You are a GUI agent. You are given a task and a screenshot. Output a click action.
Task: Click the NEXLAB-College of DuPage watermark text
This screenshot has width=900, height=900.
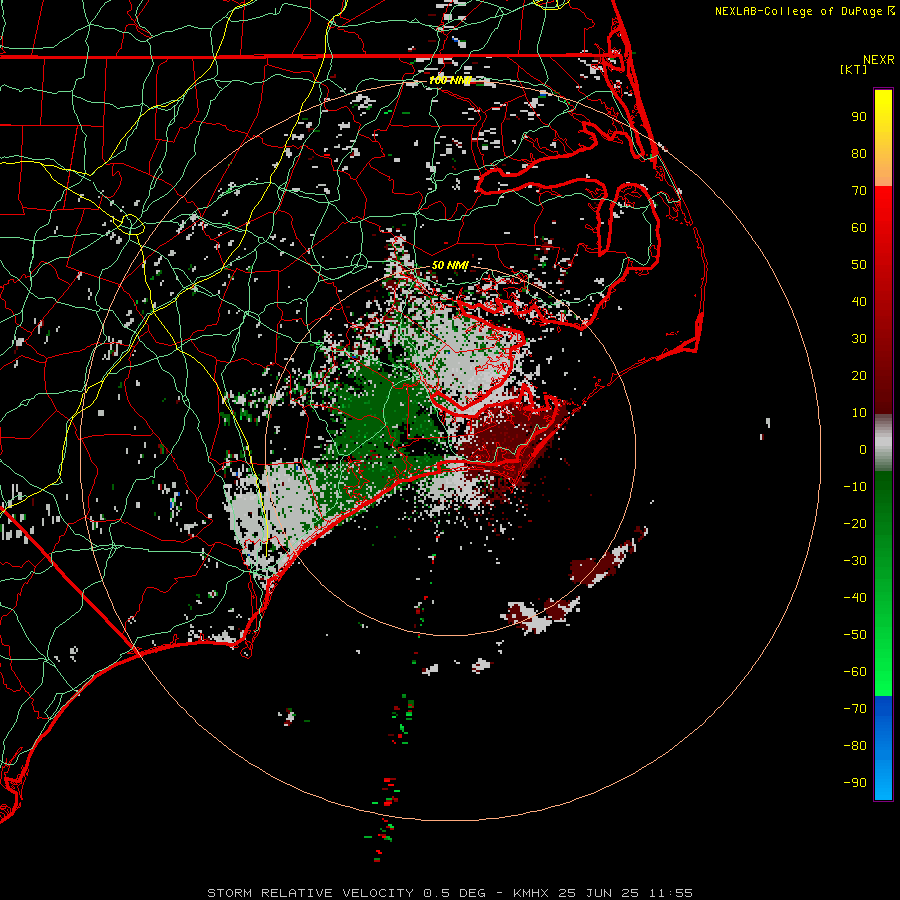click(804, 11)
